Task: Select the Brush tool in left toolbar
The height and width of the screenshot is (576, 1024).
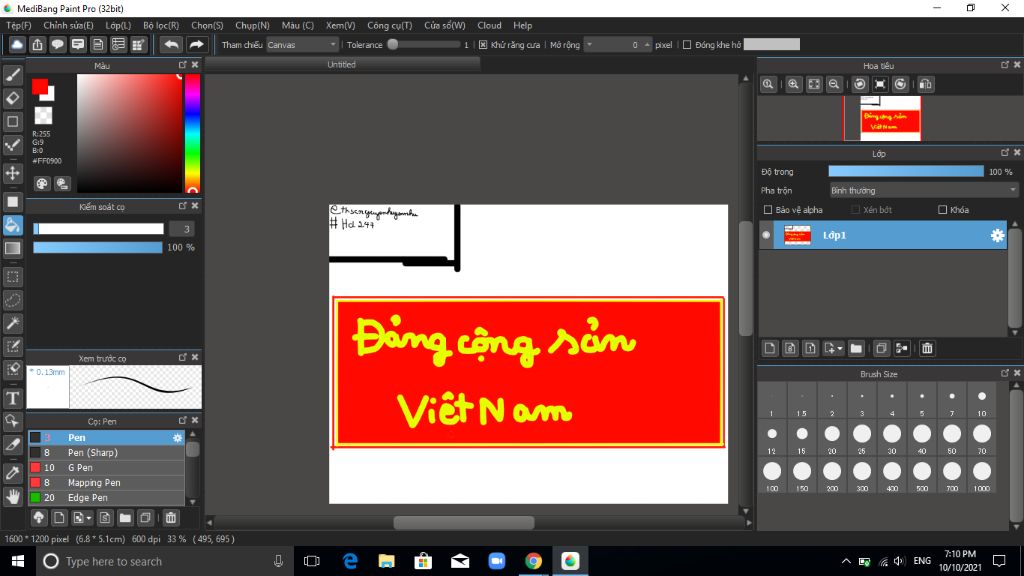Action: click(12, 75)
